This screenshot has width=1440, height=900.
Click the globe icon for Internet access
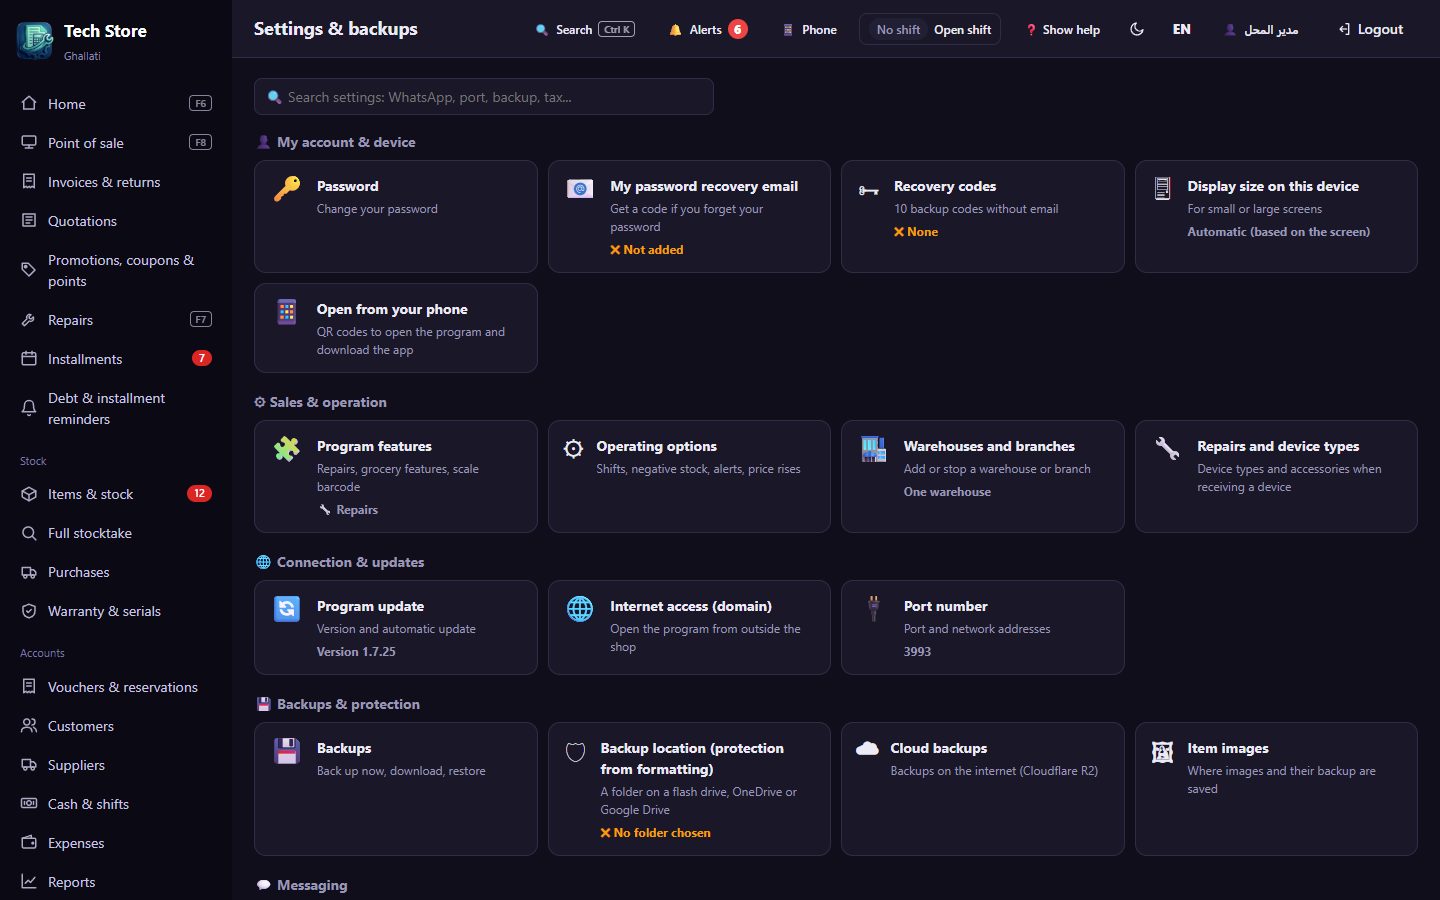point(580,609)
